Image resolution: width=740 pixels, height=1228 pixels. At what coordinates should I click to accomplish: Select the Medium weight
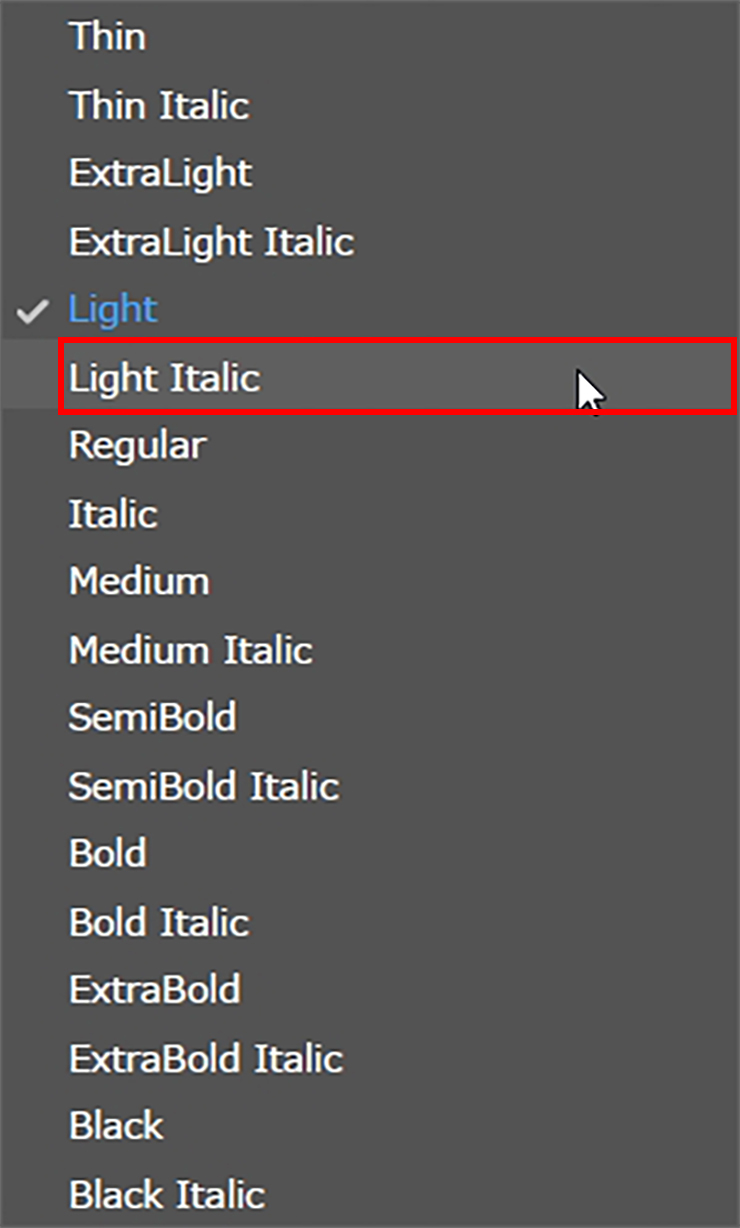pos(139,582)
